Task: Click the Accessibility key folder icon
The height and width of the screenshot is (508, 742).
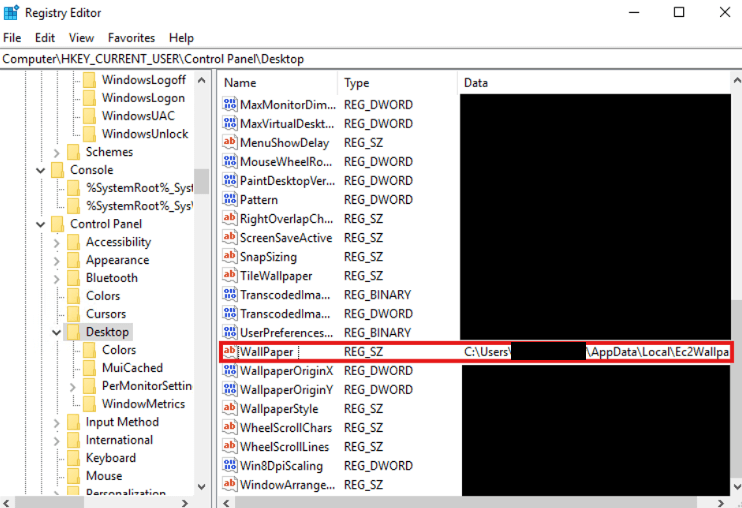Action: pyautogui.click(x=73, y=242)
